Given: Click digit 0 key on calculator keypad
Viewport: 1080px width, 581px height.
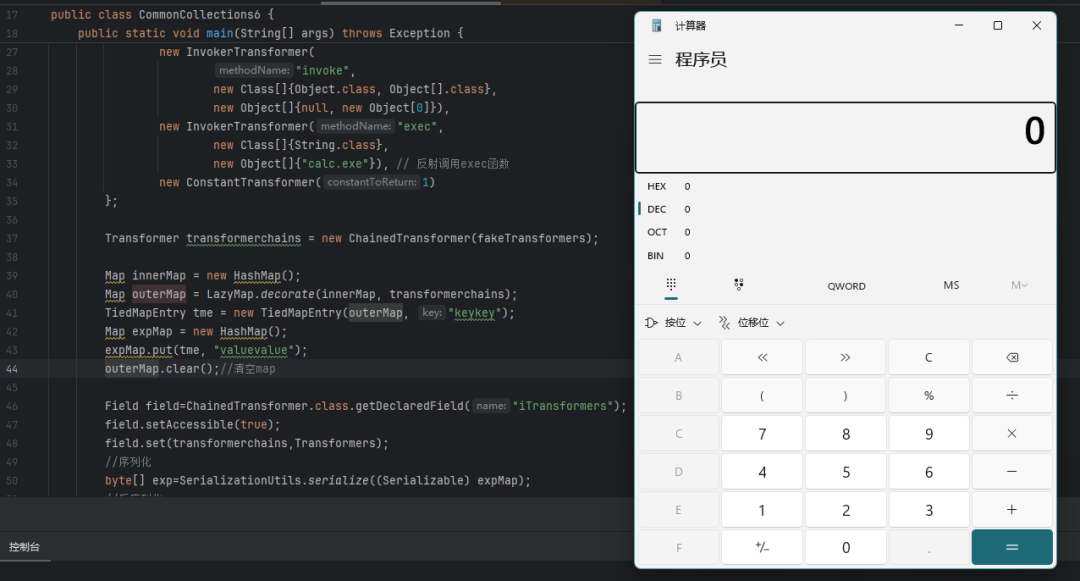Looking at the screenshot, I should pyautogui.click(x=845, y=547).
